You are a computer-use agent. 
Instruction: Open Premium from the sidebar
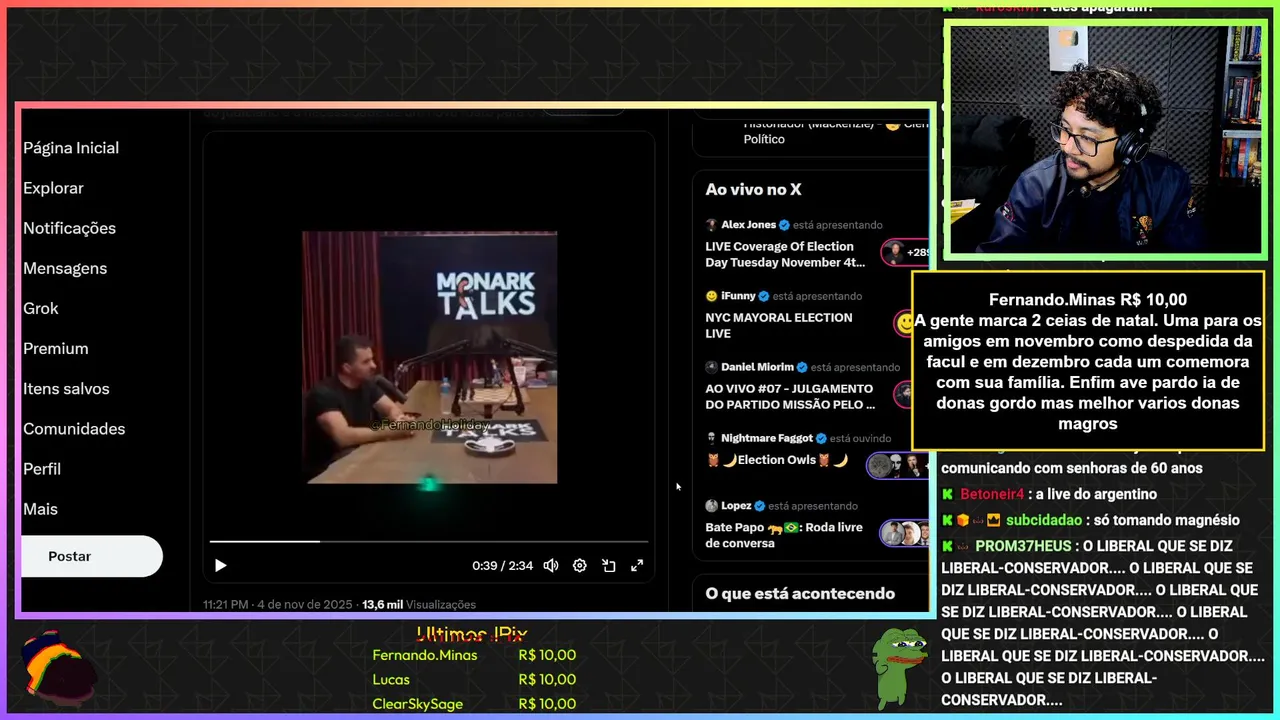(56, 348)
